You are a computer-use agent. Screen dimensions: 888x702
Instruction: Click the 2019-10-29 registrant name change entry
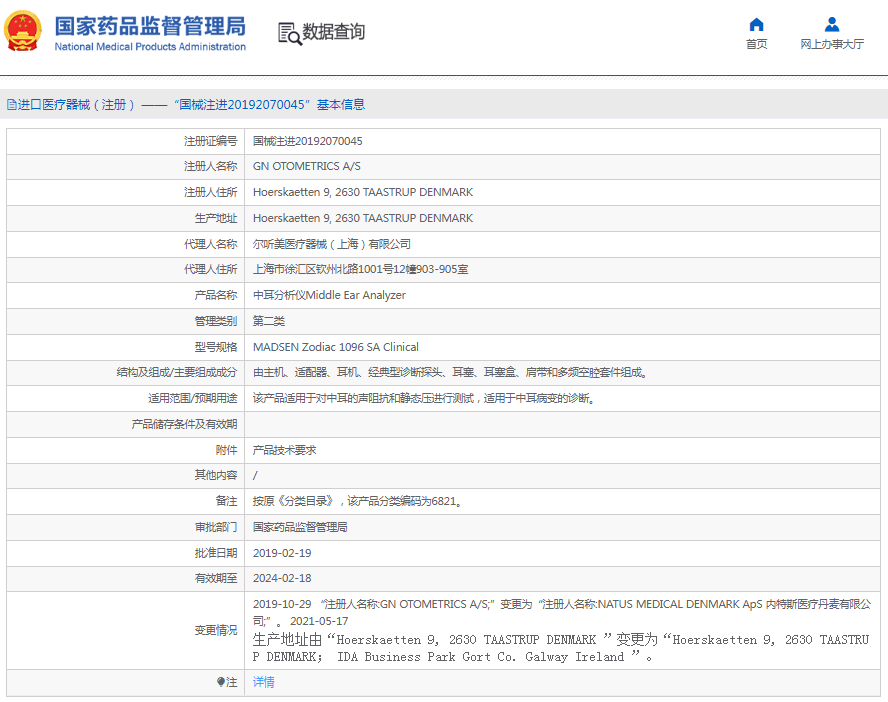pyautogui.click(x=562, y=613)
